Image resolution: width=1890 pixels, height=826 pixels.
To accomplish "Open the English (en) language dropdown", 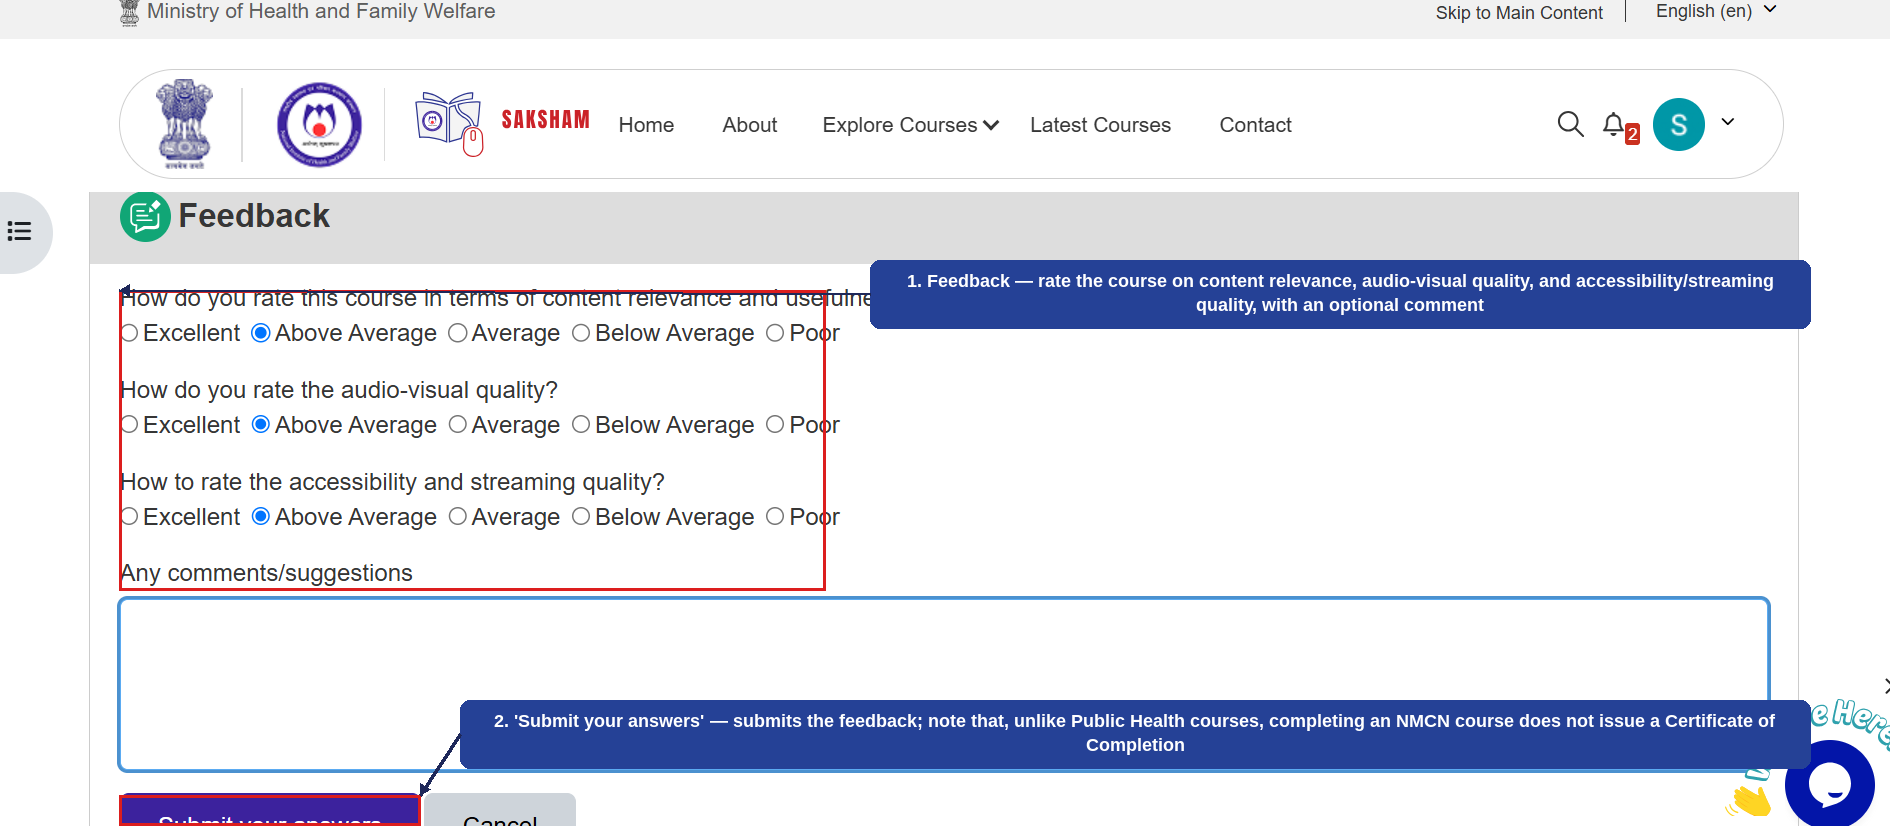I will click(1716, 11).
